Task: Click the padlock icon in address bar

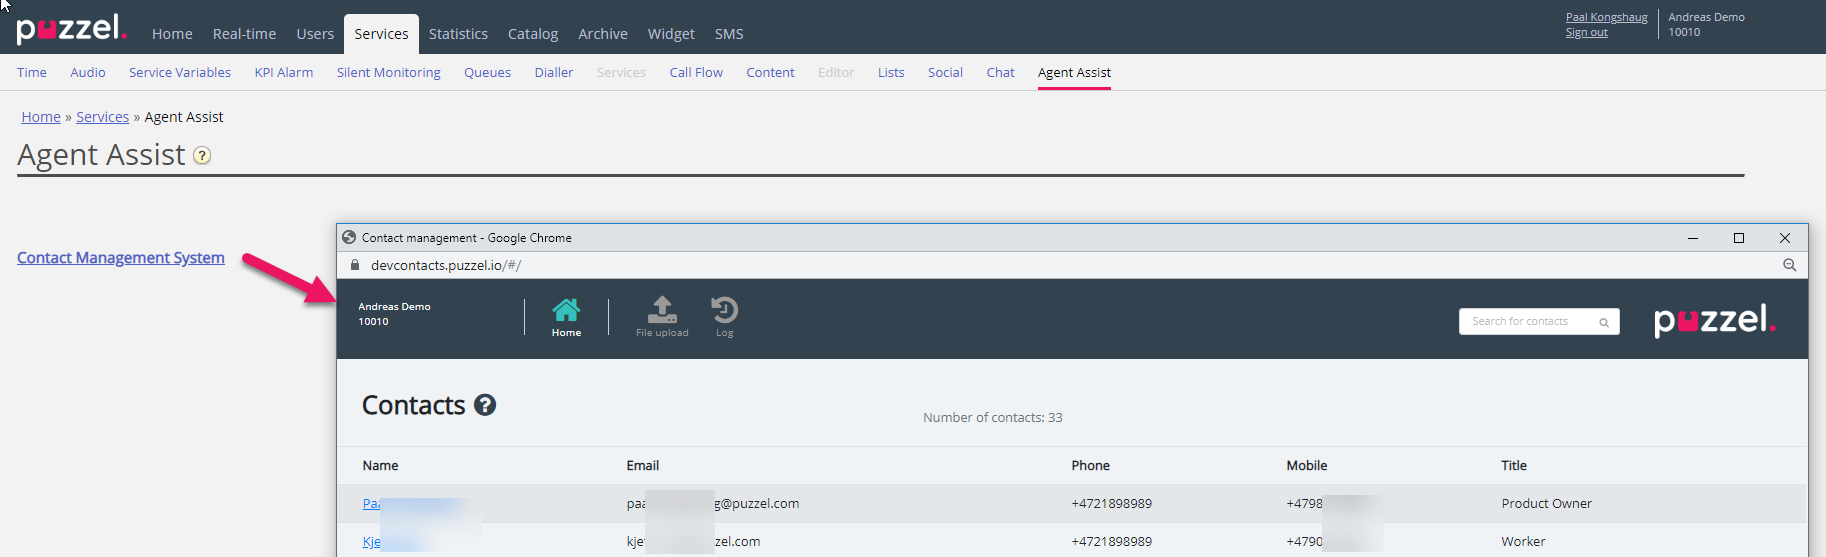Action: pyautogui.click(x=354, y=265)
